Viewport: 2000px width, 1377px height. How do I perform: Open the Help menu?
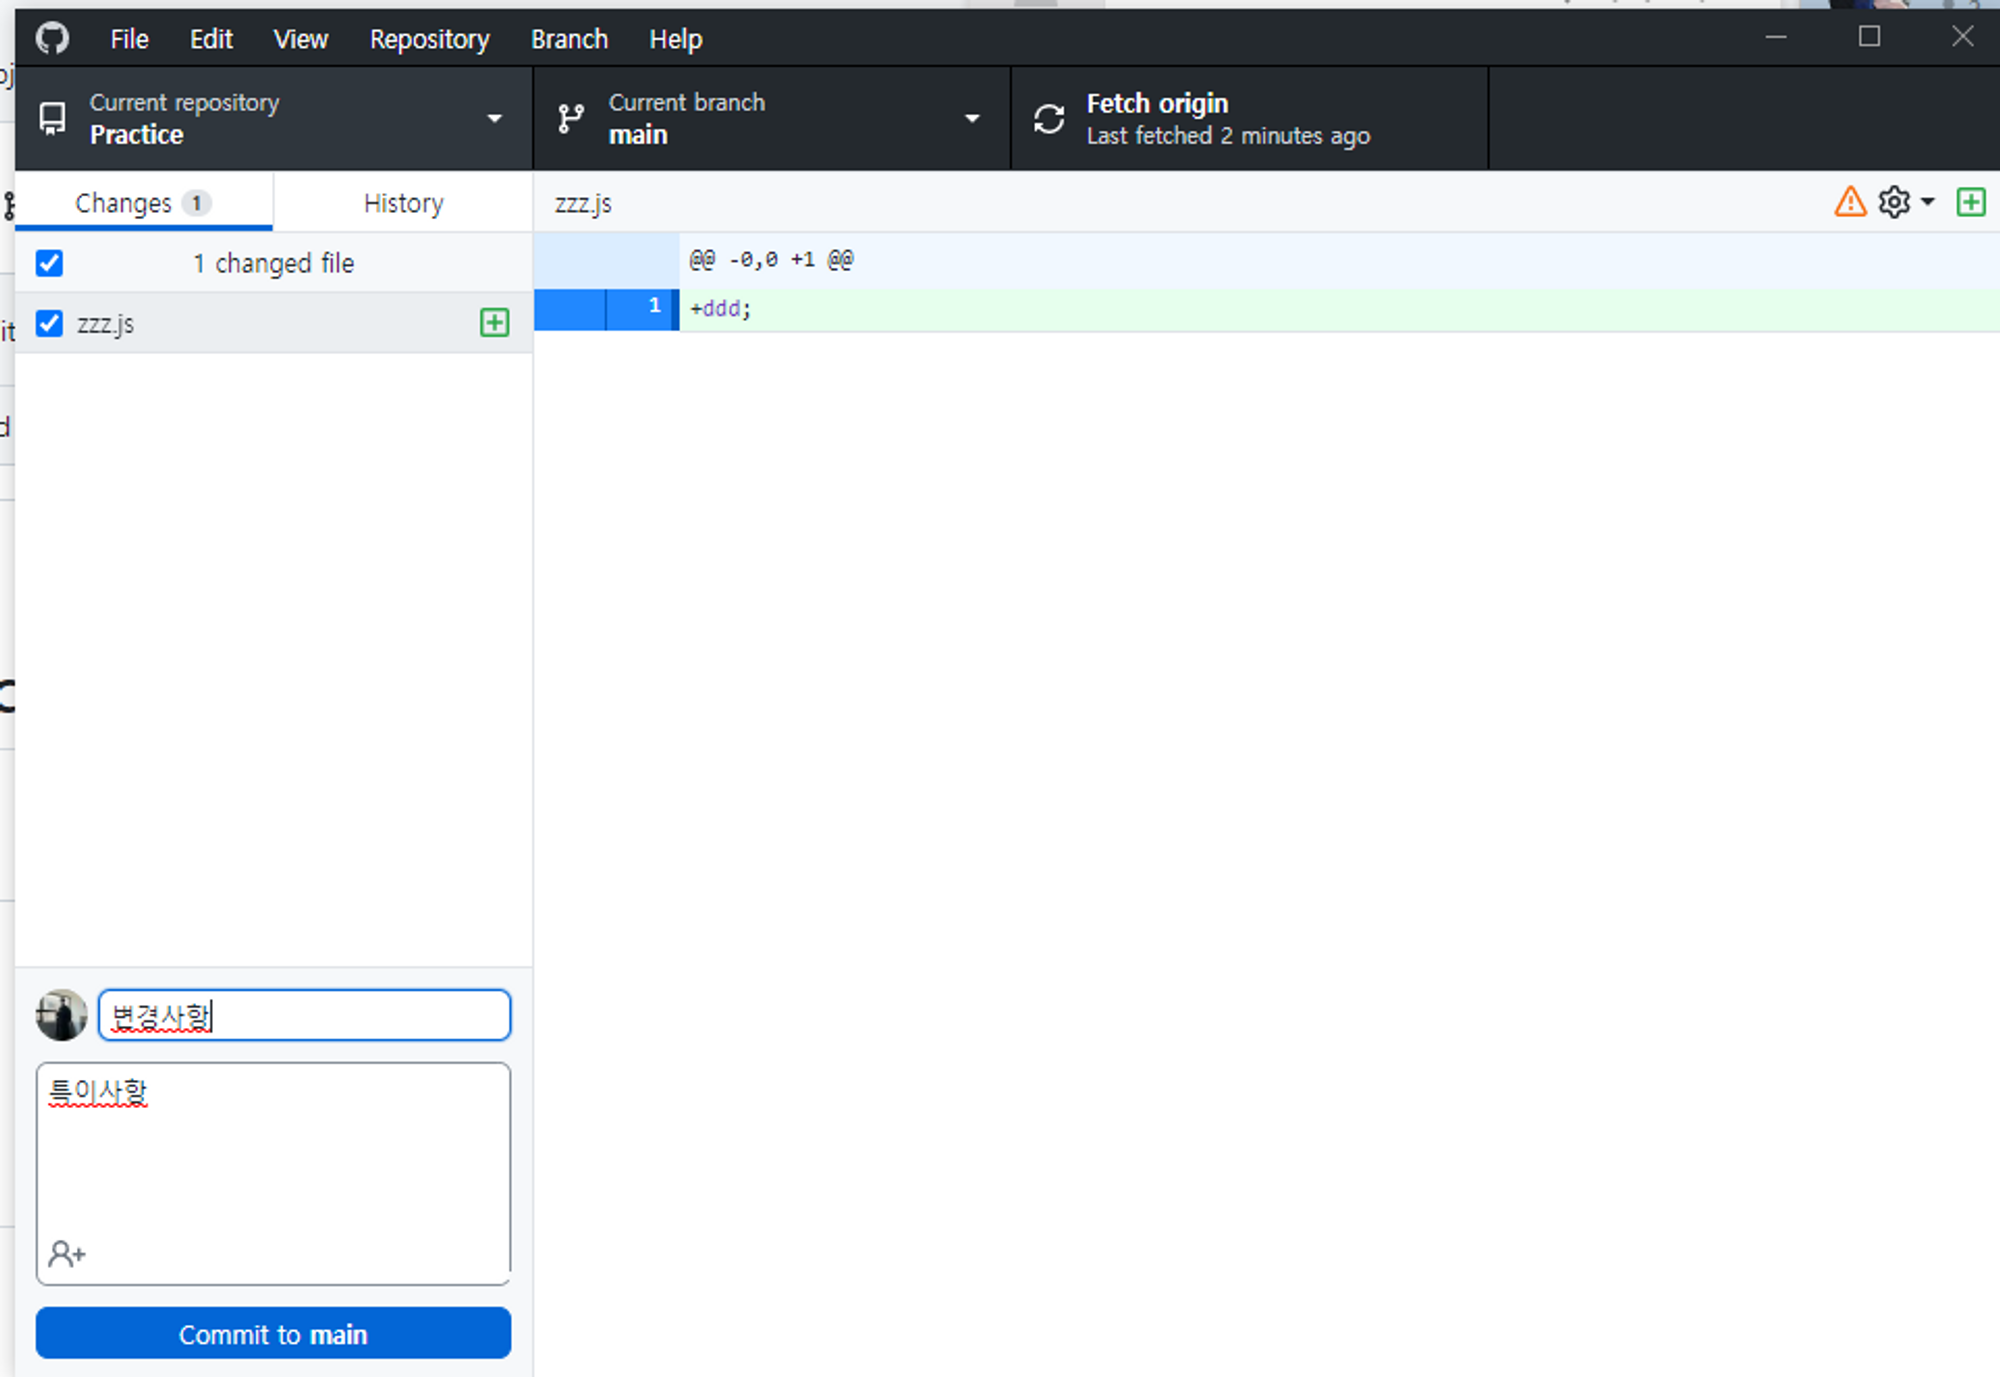(x=675, y=39)
